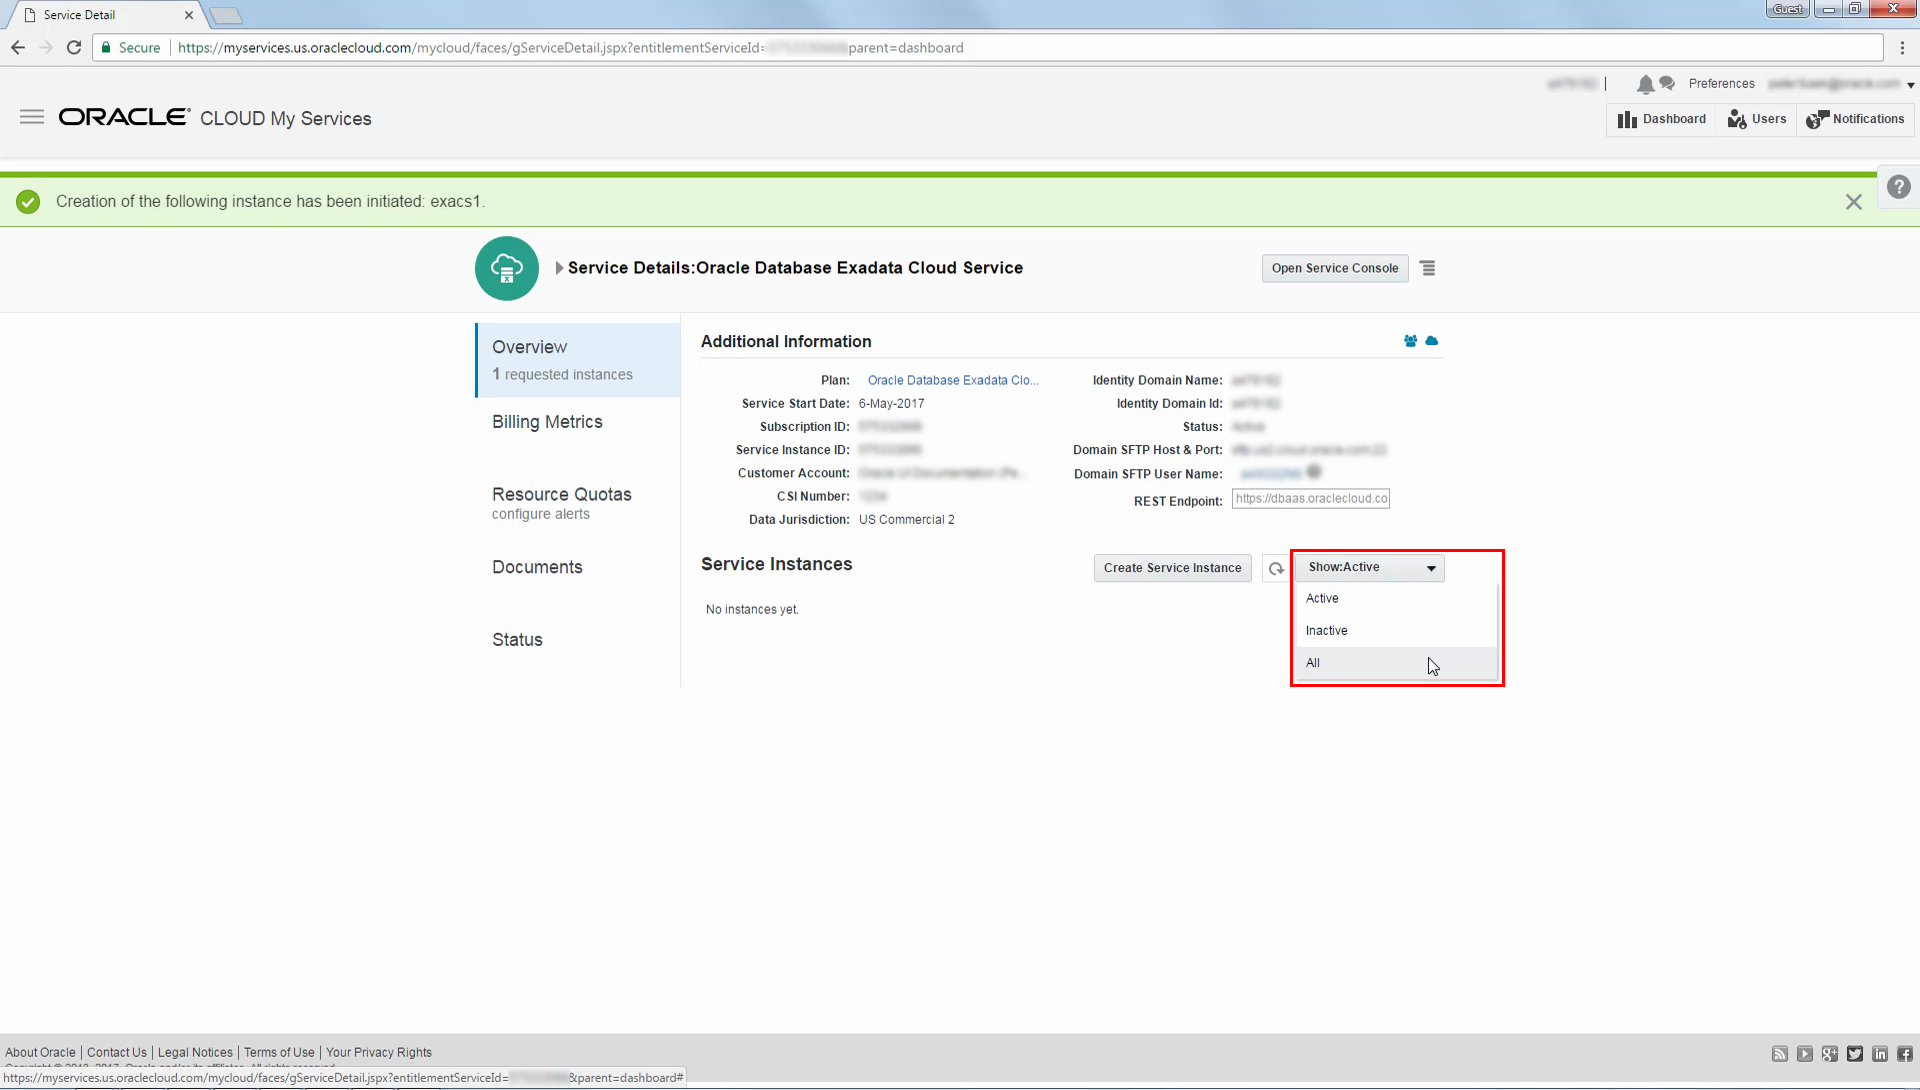Open Your Privacy Rights link
The width and height of the screenshot is (1920, 1090).
click(x=379, y=1053)
